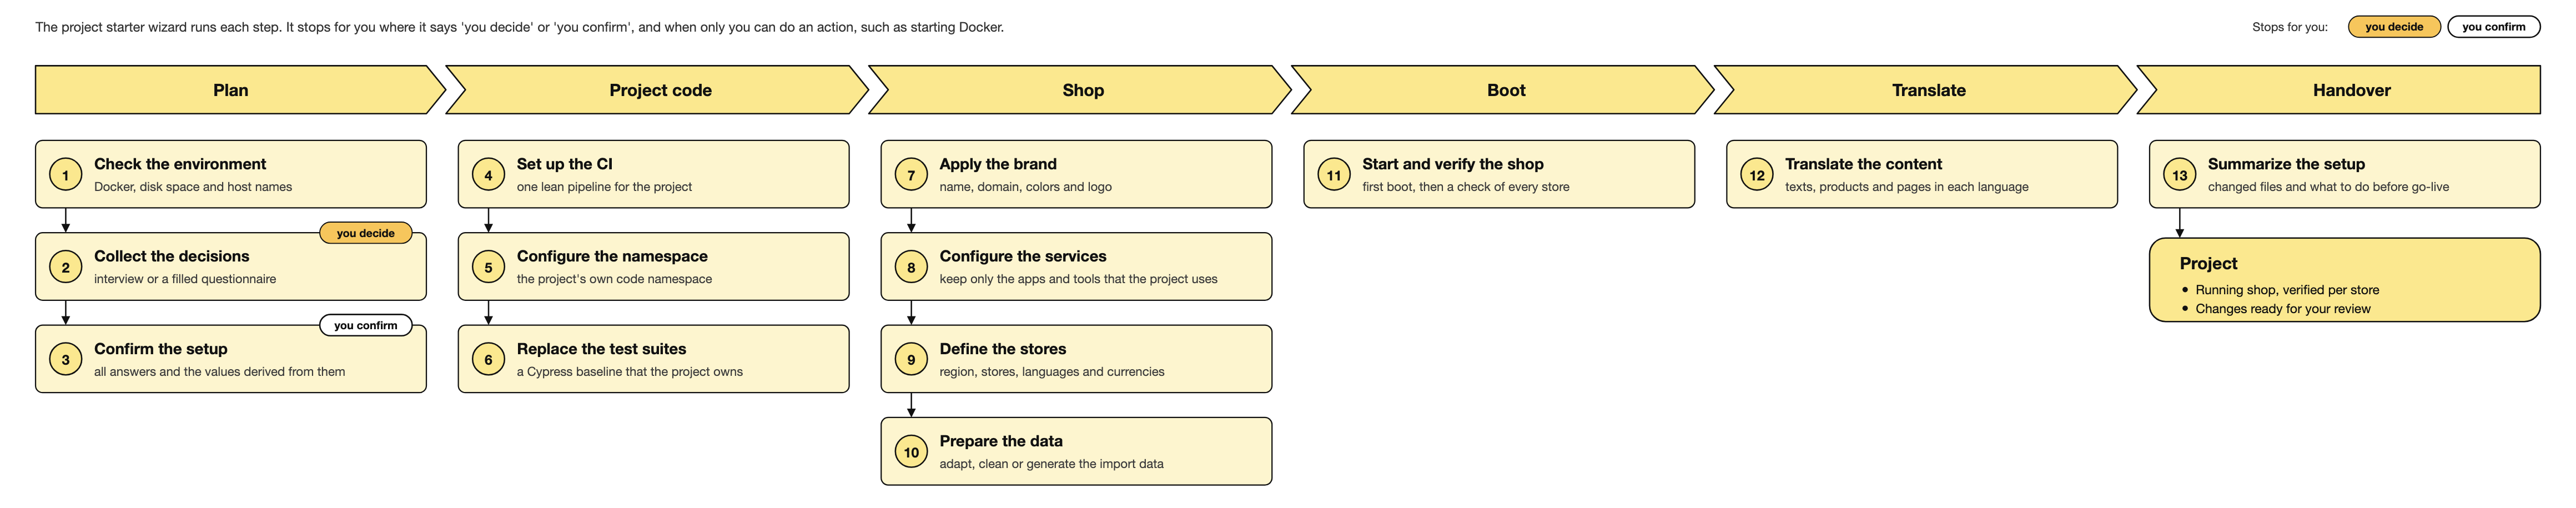Screen dimensions: 2576x508
Task: Click 'Collect the decisions' title
Action: pos(172,256)
